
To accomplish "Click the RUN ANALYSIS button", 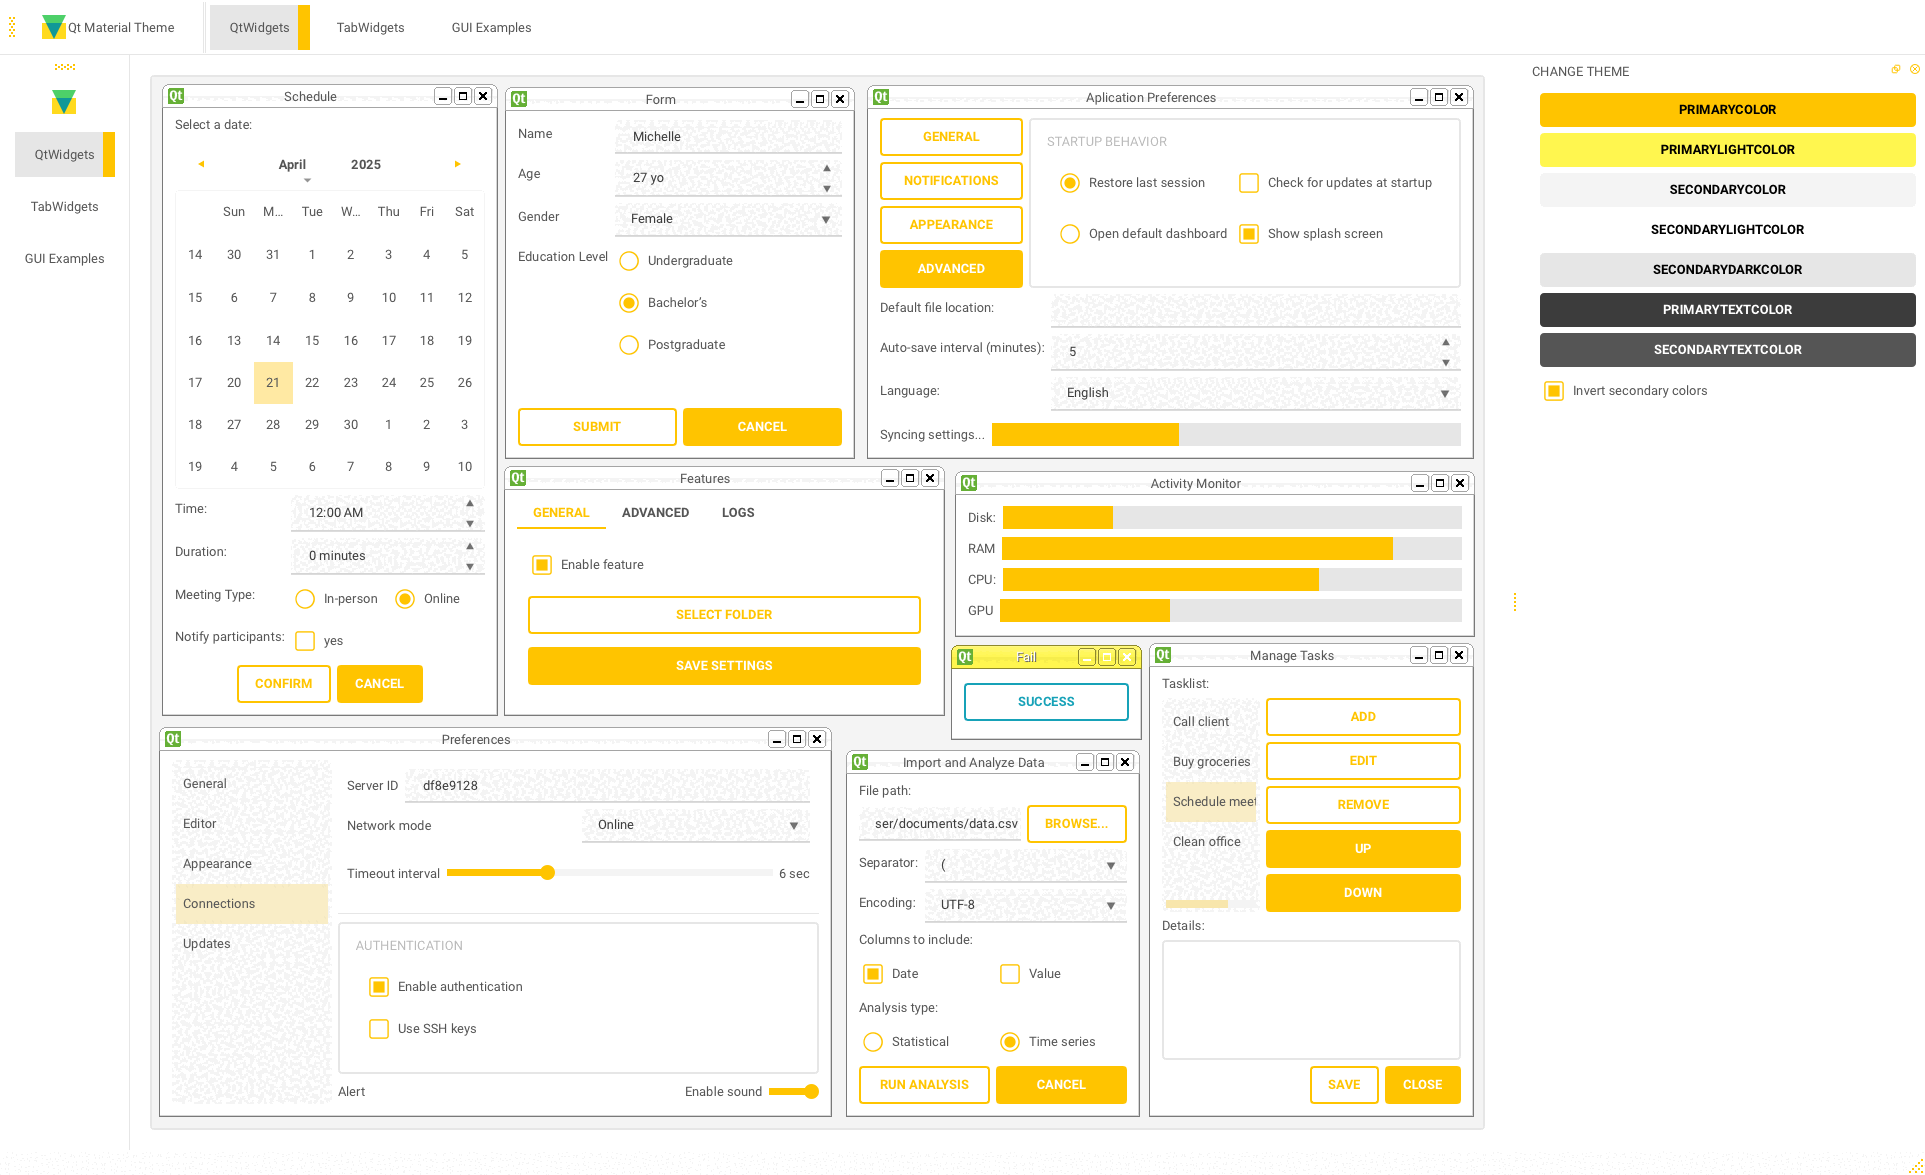I will pyautogui.click(x=923, y=1084).
